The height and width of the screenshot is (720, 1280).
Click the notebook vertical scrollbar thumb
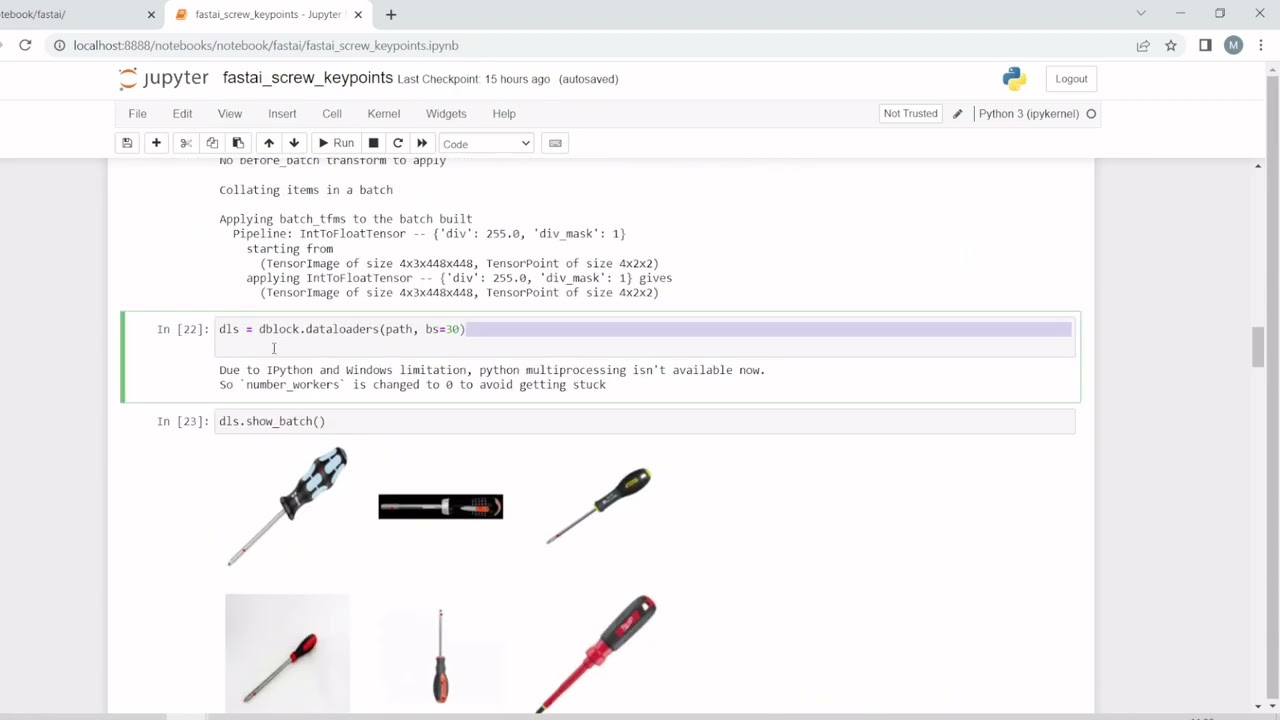click(1258, 346)
